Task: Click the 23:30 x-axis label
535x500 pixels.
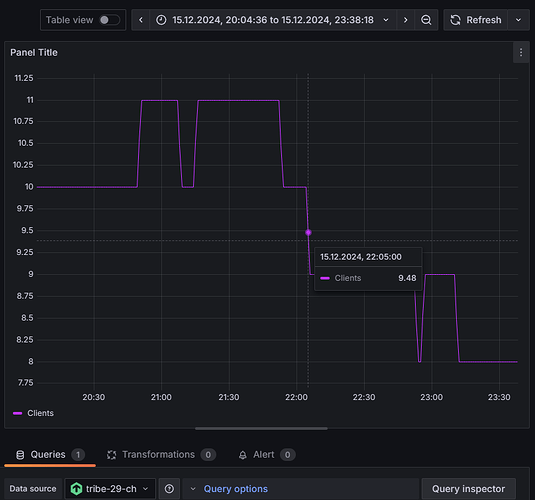Action: [x=499, y=397]
